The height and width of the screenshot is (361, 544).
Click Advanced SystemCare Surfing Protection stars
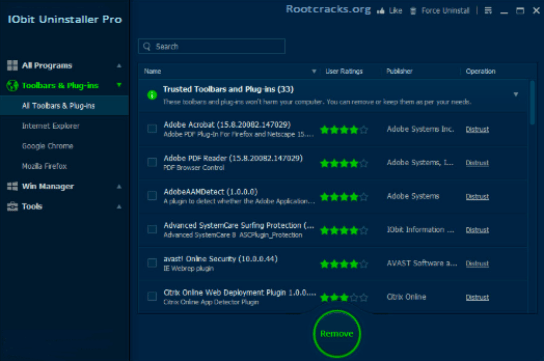[x=344, y=230]
